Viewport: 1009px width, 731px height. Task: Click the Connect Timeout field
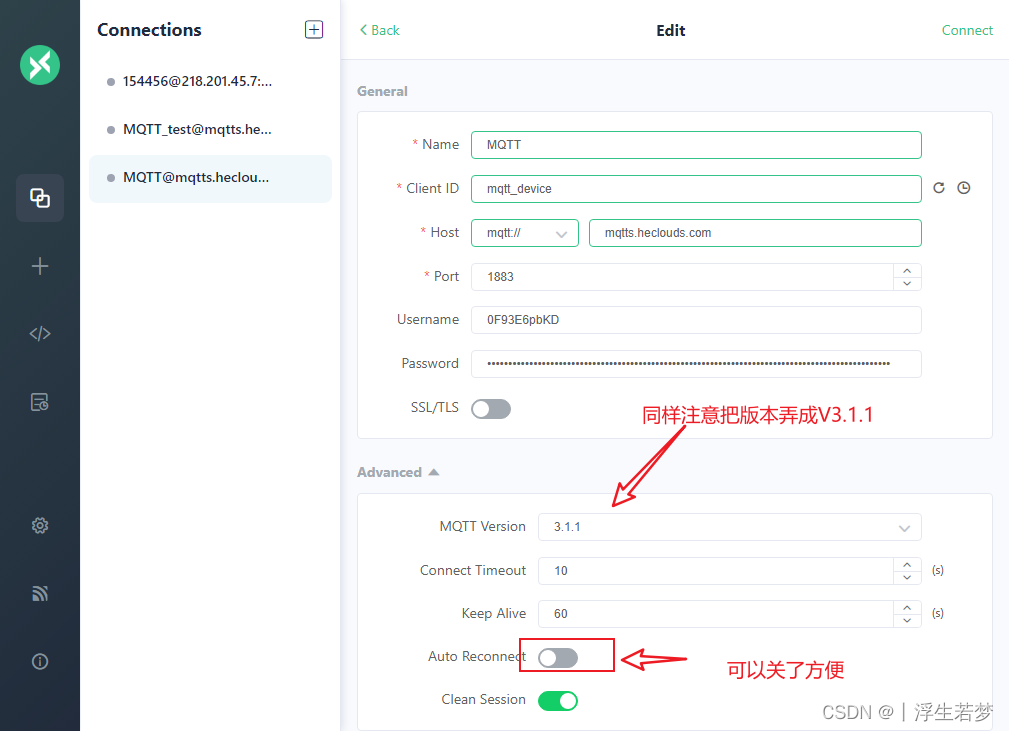[716, 571]
